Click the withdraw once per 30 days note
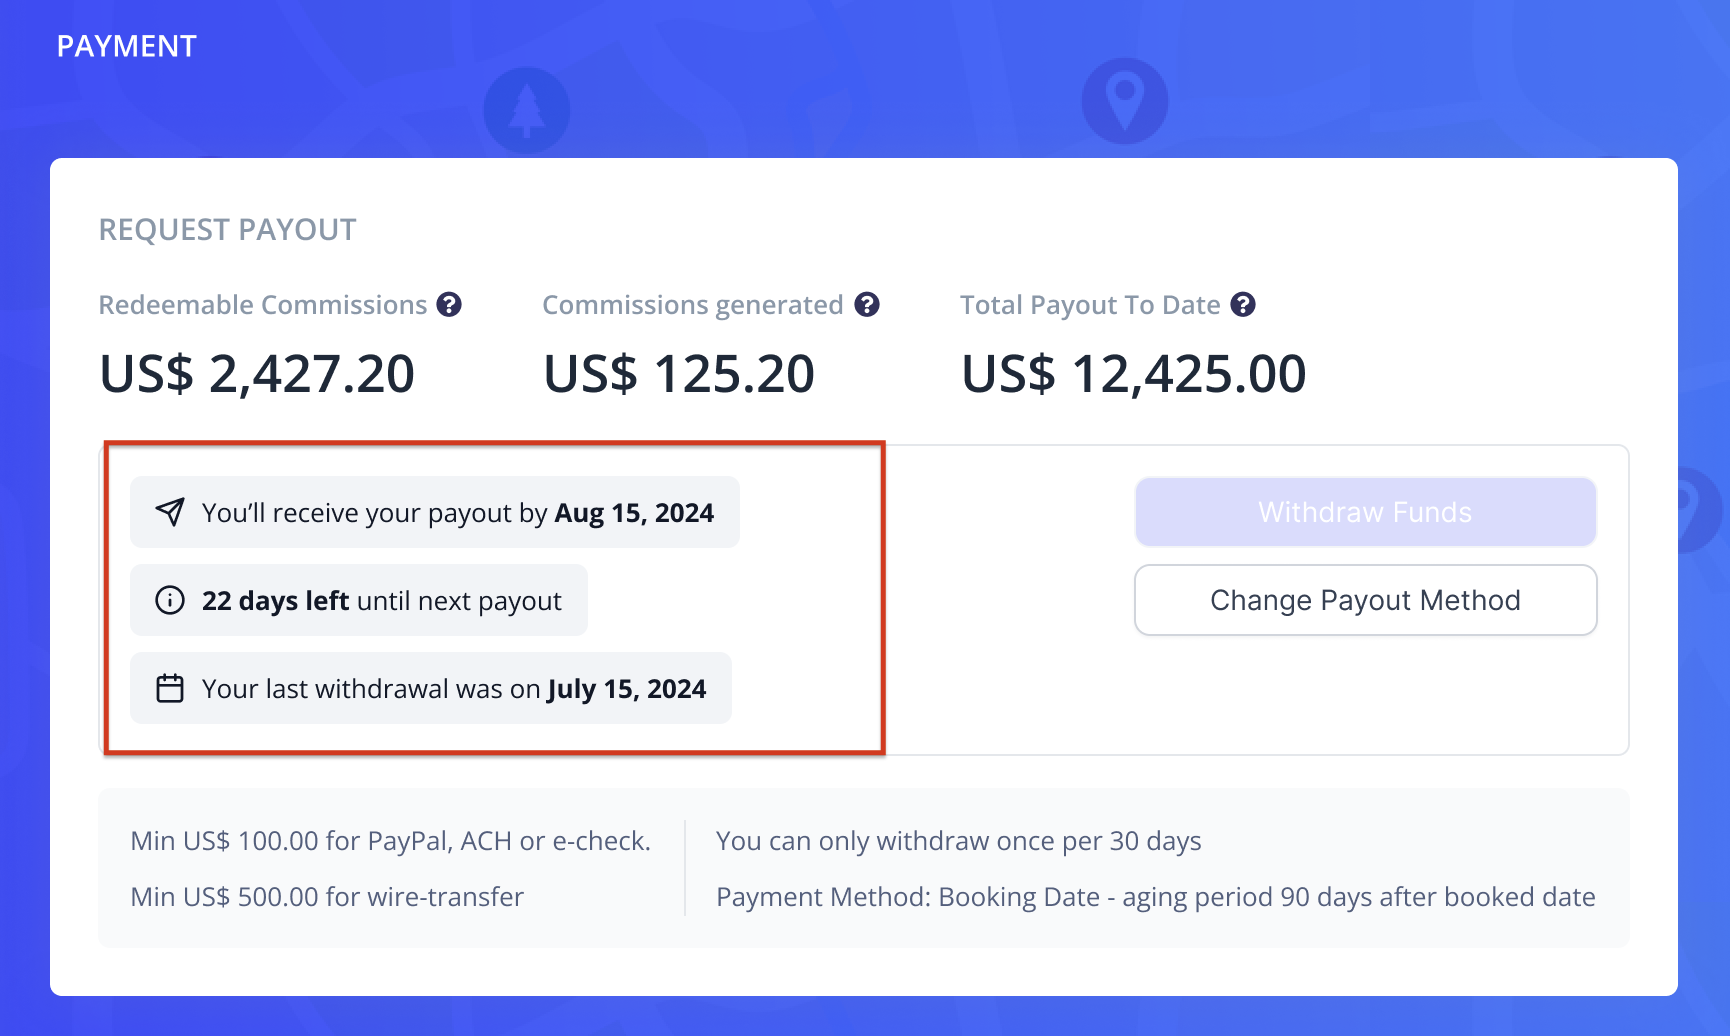The image size is (1730, 1036). 959,841
